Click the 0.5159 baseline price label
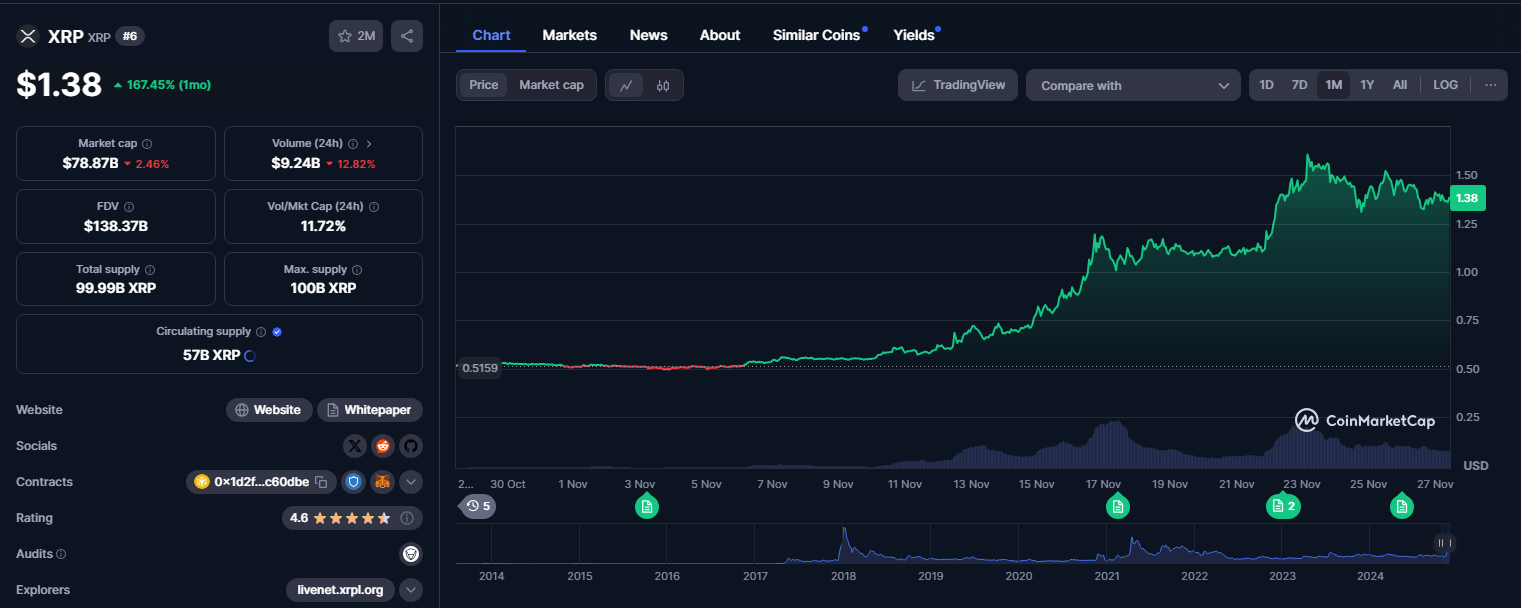Image resolution: width=1521 pixels, height=608 pixels. [x=478, y=367]
